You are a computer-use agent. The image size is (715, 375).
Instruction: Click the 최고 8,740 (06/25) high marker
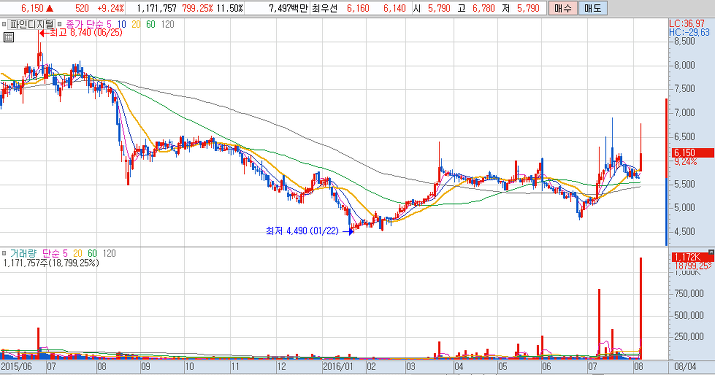coord(81,33)
